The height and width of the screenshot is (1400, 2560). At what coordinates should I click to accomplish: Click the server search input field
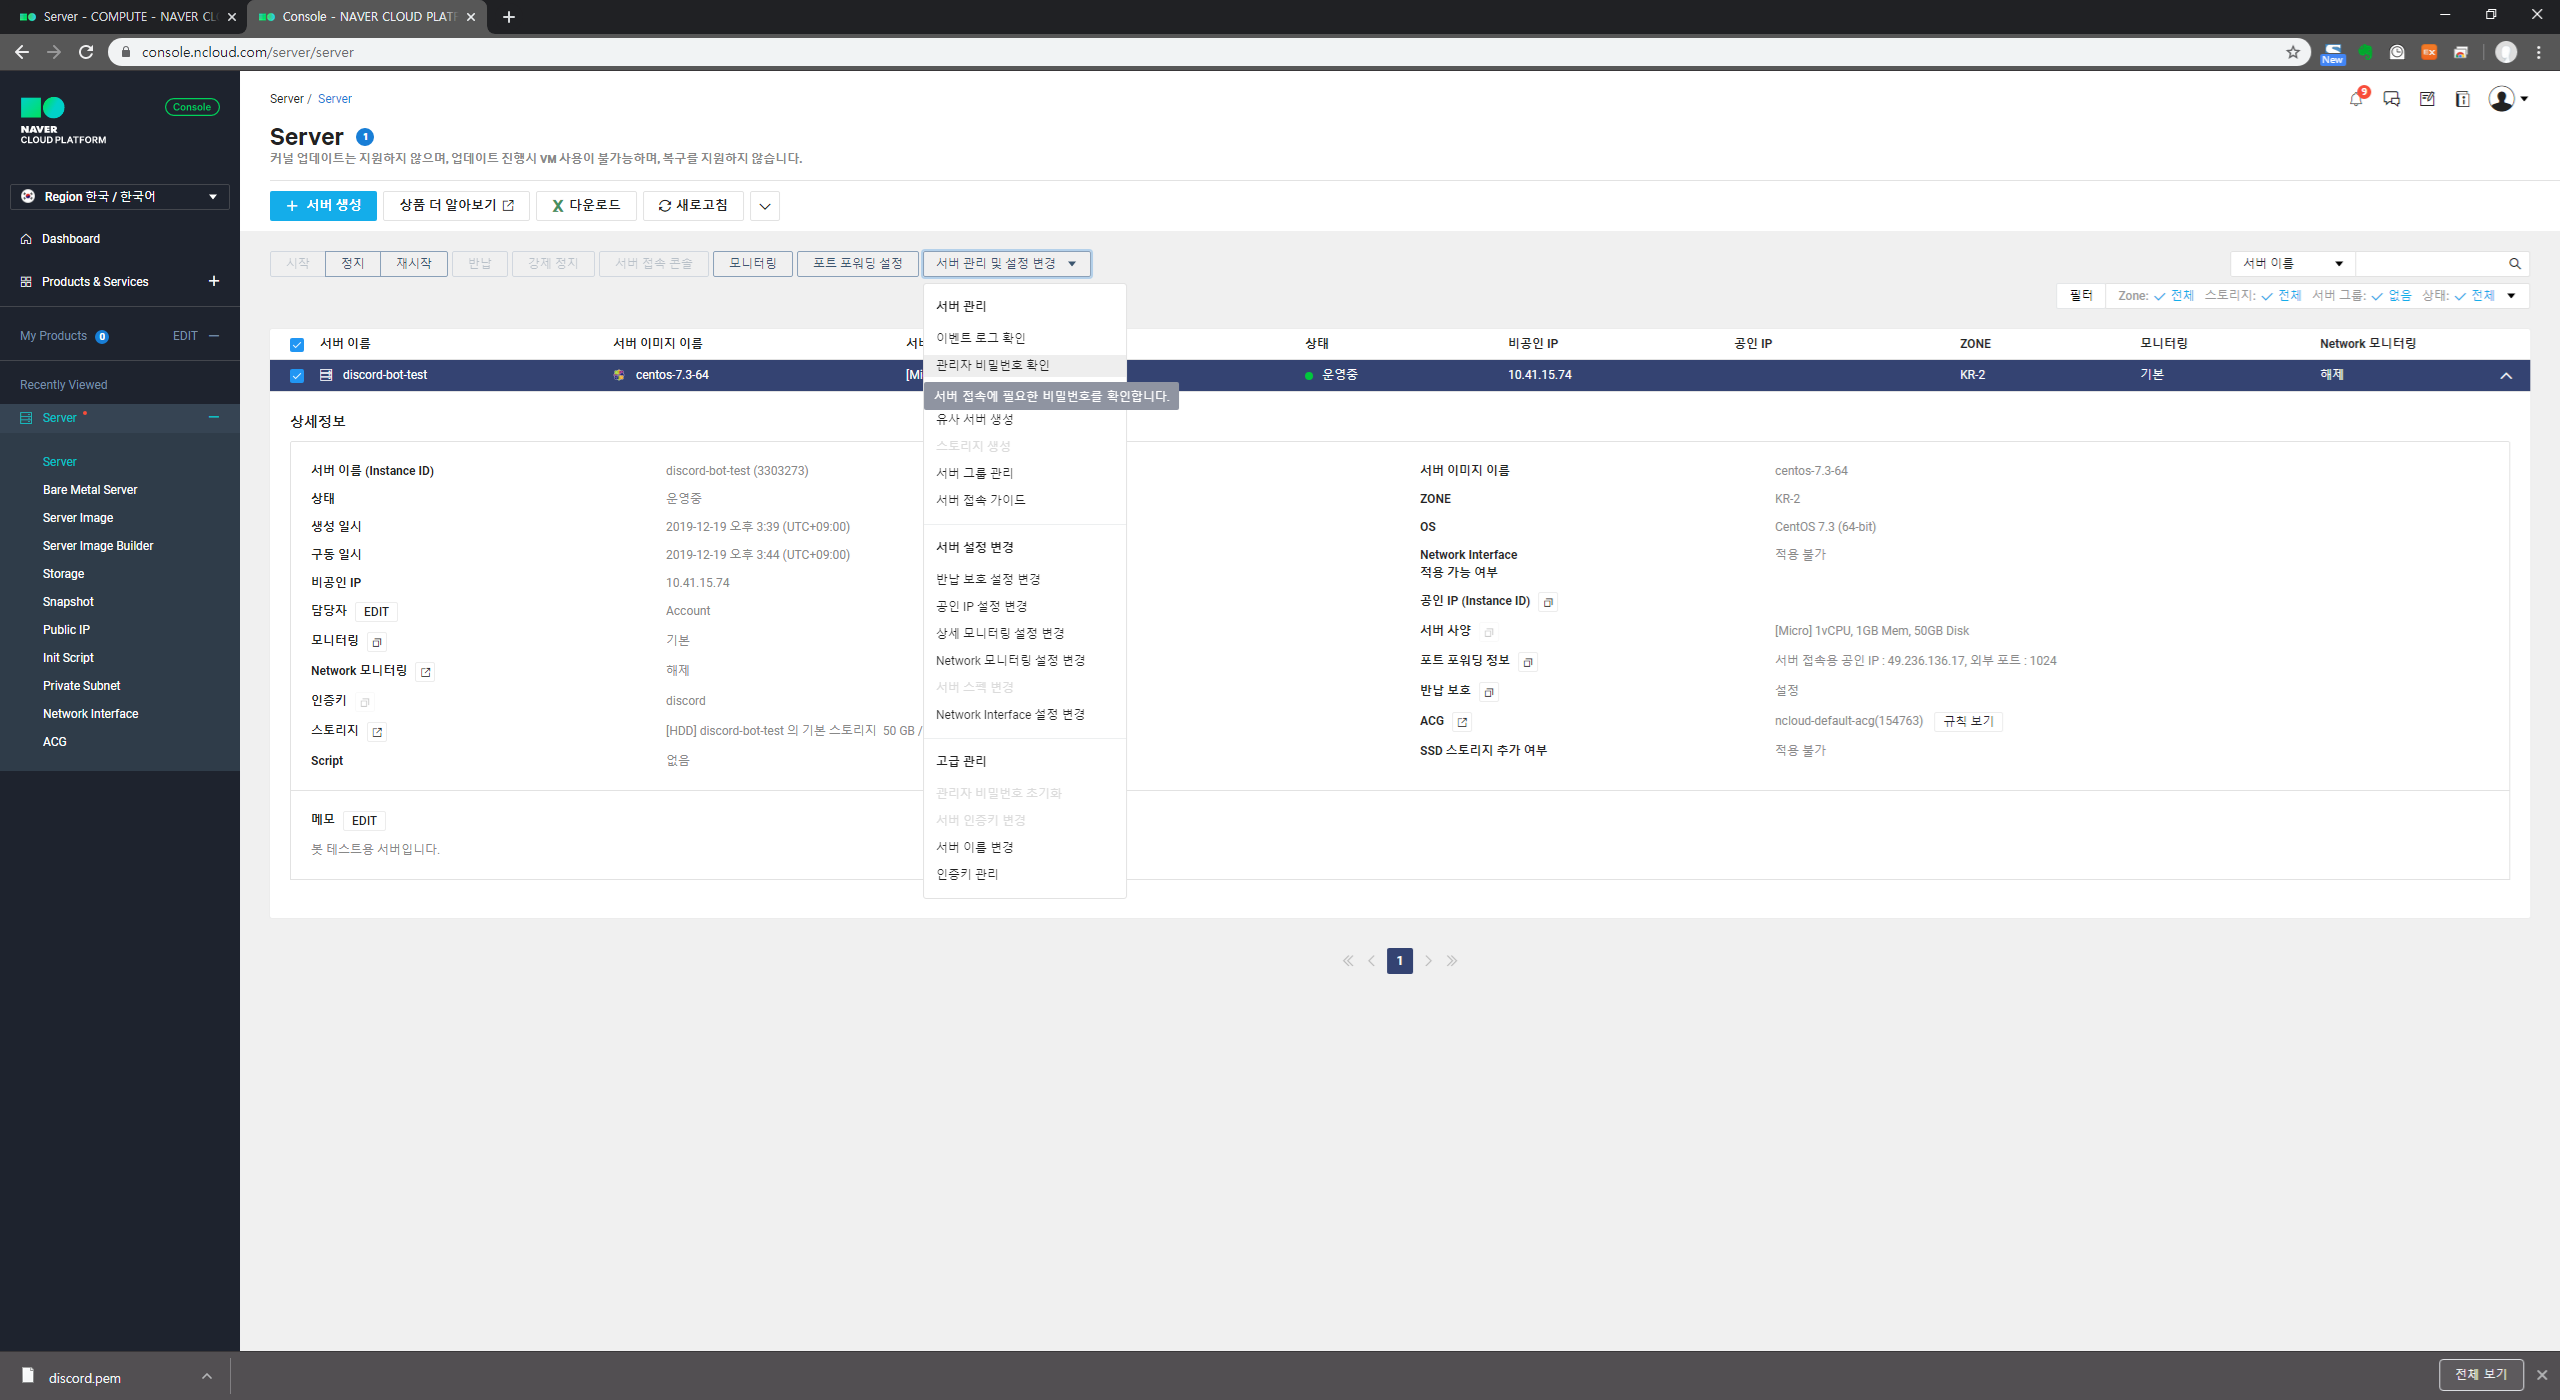click(x=2430, y=264)
